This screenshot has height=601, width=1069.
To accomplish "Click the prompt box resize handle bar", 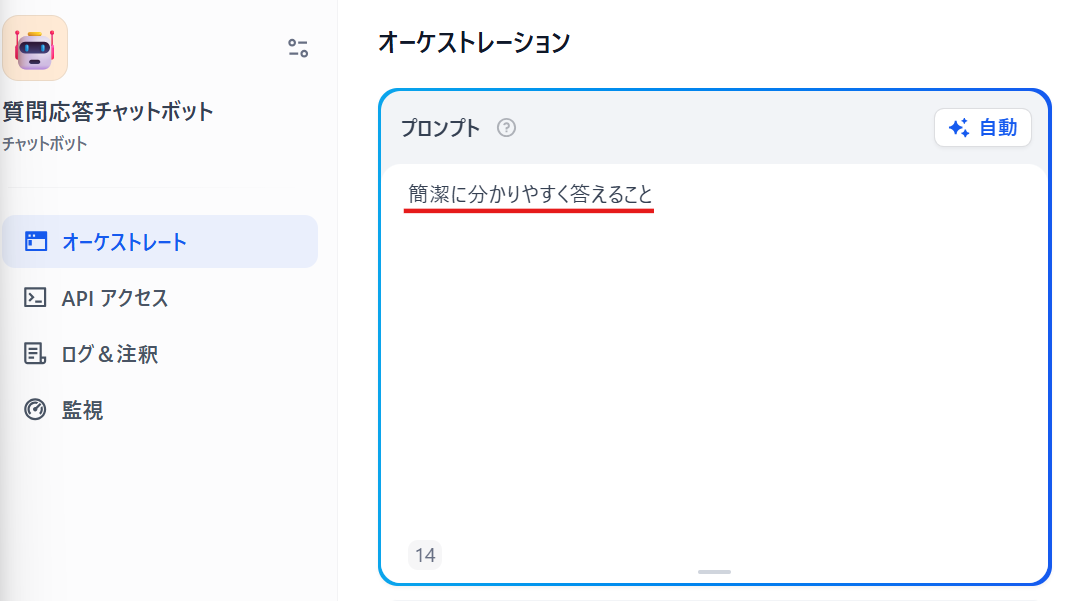I will tap(714, 572).
